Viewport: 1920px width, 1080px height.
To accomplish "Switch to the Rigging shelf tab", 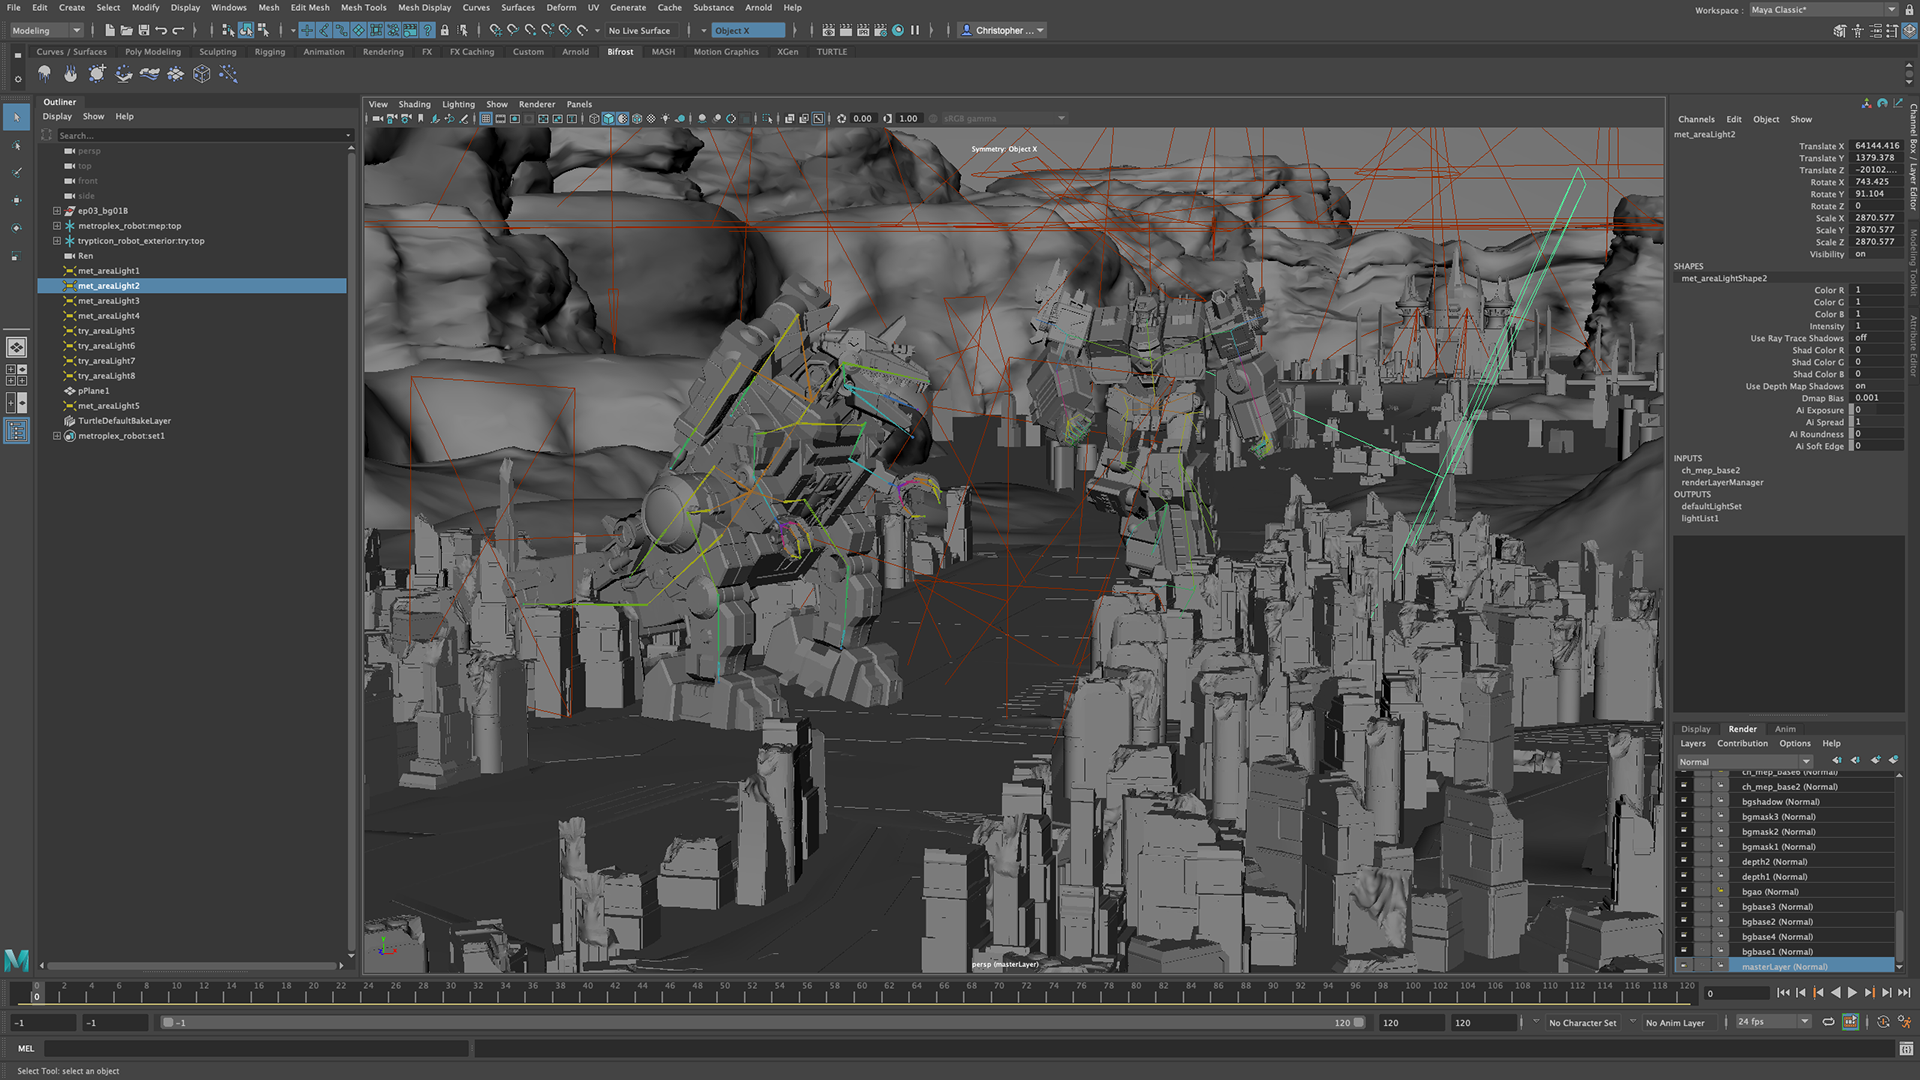I will pos(269,52).
